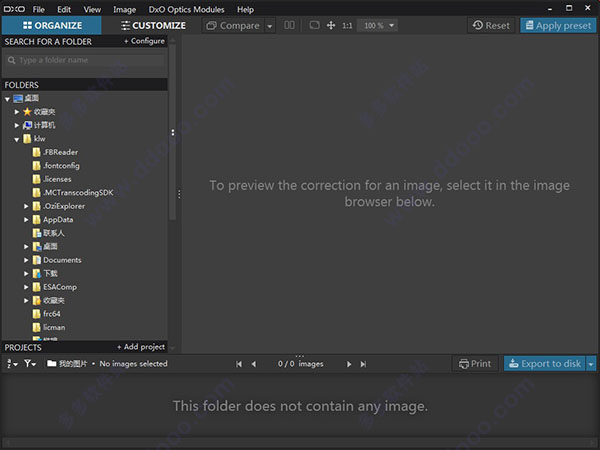This screenshot has height=450, width=600.
Task: Select the fit-to-screen view icon
Action: (x=315, y=25)
